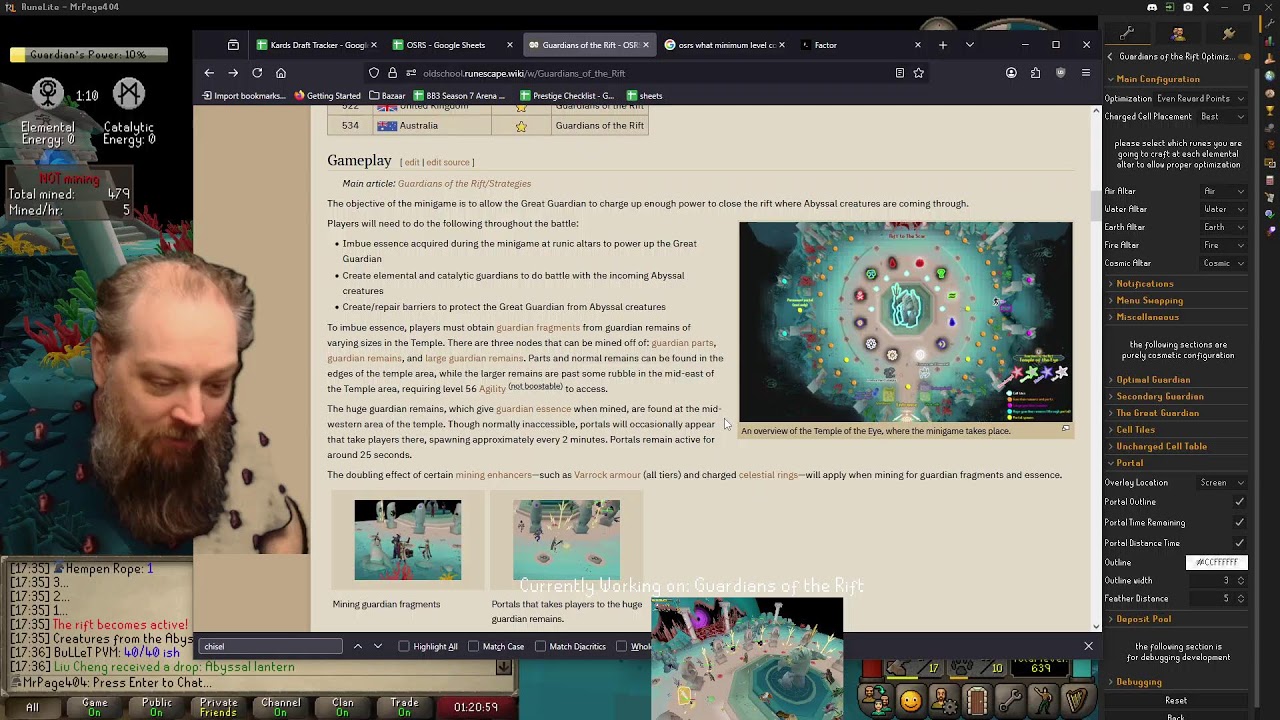Open in-game Music harp tab
This screenshot has width=1280, height=720.
click(x=1077, y=701)
